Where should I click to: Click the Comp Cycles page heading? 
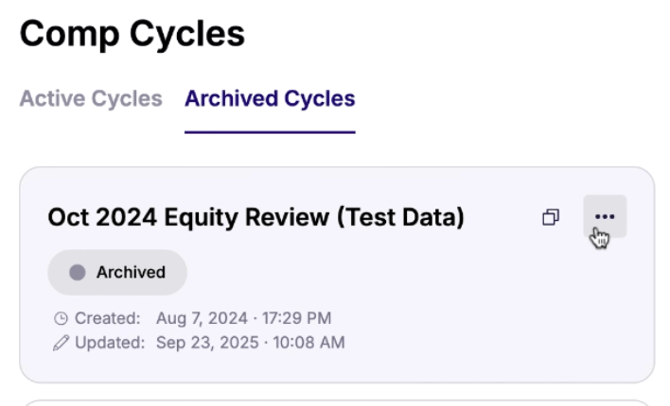coord(132,34)
